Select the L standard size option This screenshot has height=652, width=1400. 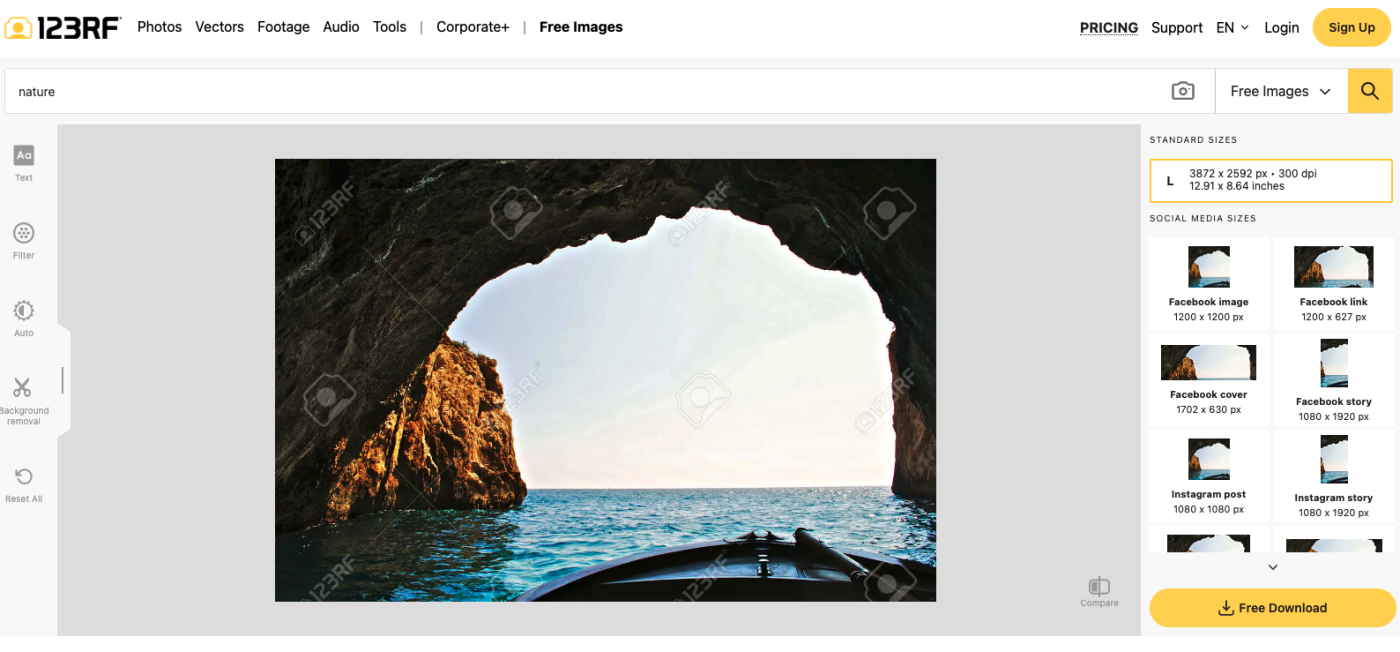click(x=1270, y=180)
